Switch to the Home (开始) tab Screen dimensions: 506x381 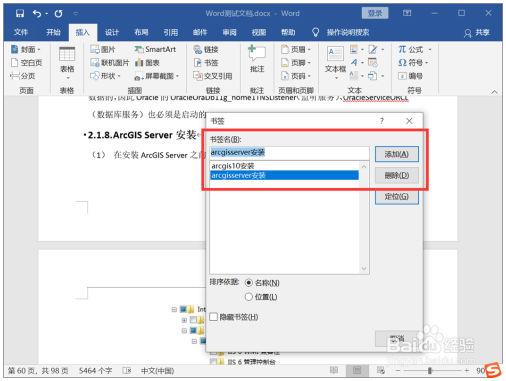tap(53, 32)
